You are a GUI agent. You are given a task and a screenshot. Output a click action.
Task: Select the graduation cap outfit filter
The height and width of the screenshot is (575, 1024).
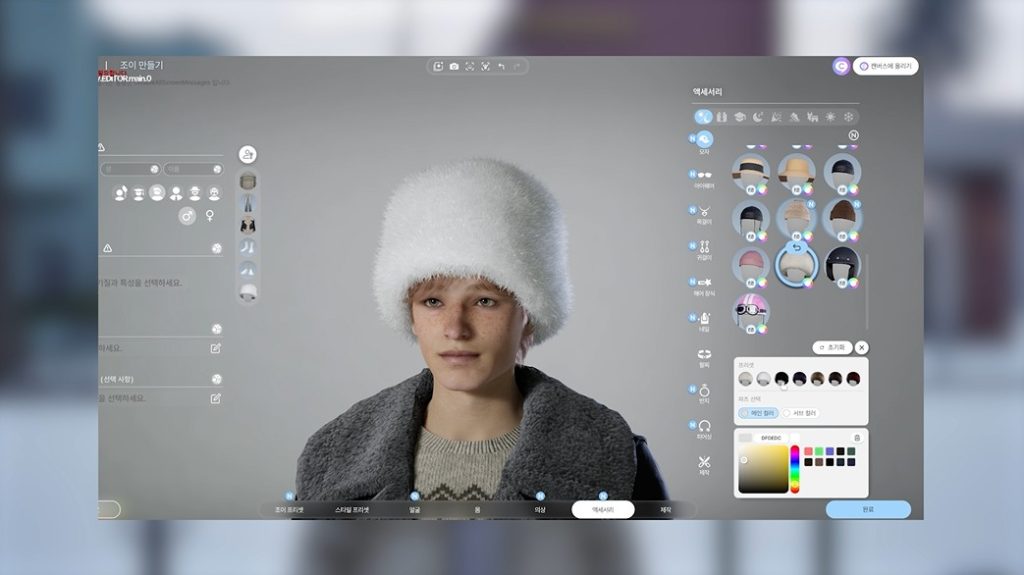pyautogui.click(x=739, y=117)
